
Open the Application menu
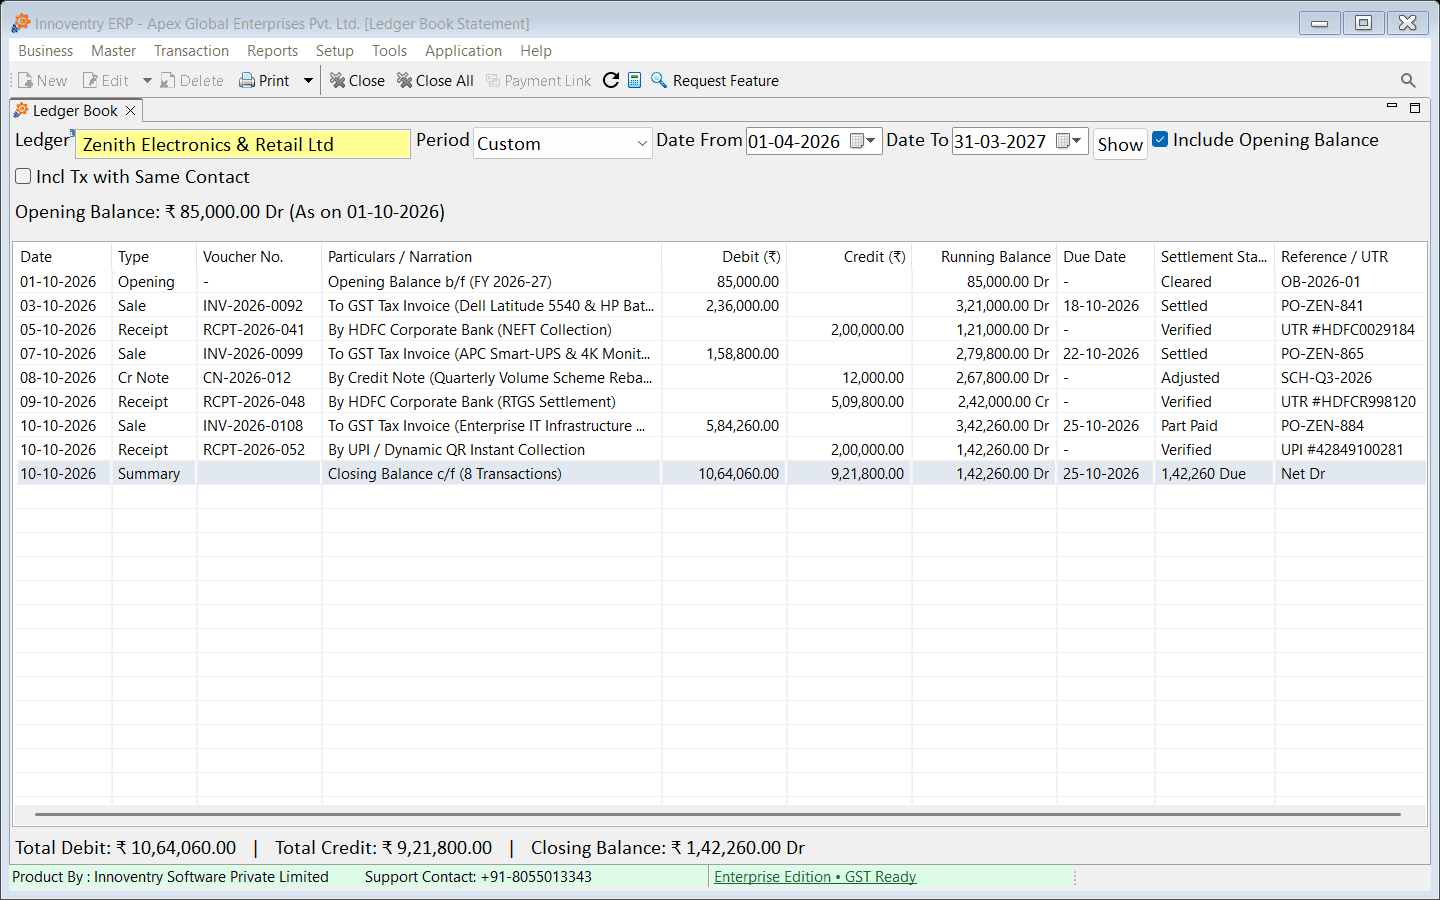coord(463,51)
